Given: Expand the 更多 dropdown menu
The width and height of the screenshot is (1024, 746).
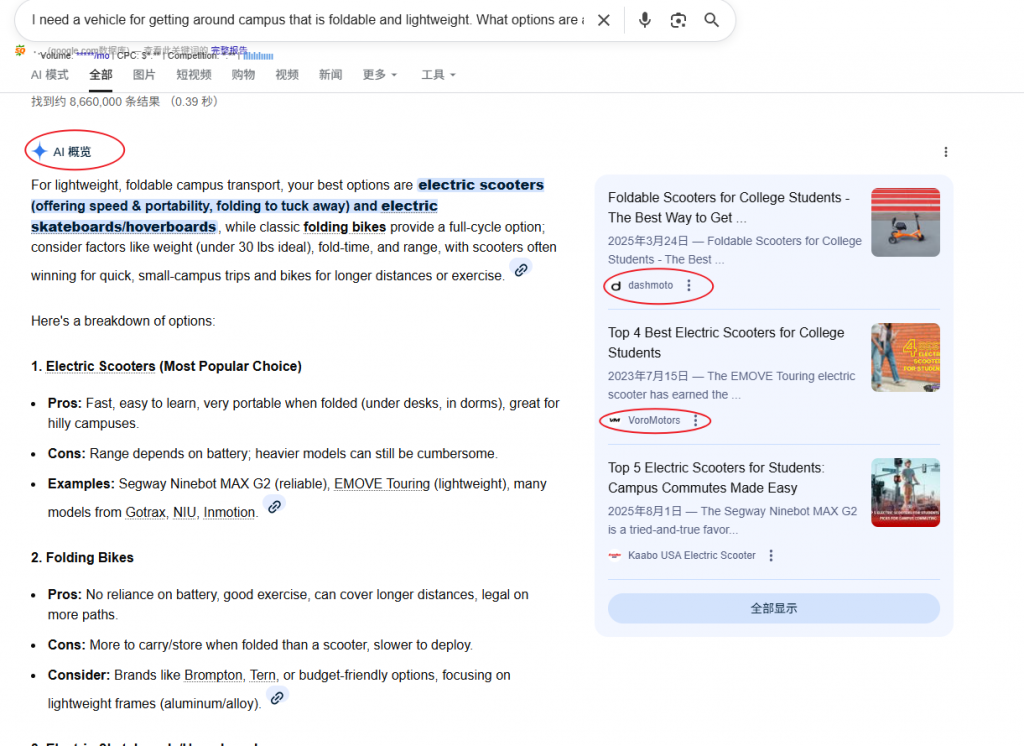Looking at the screenshot, I should point(379,75).
